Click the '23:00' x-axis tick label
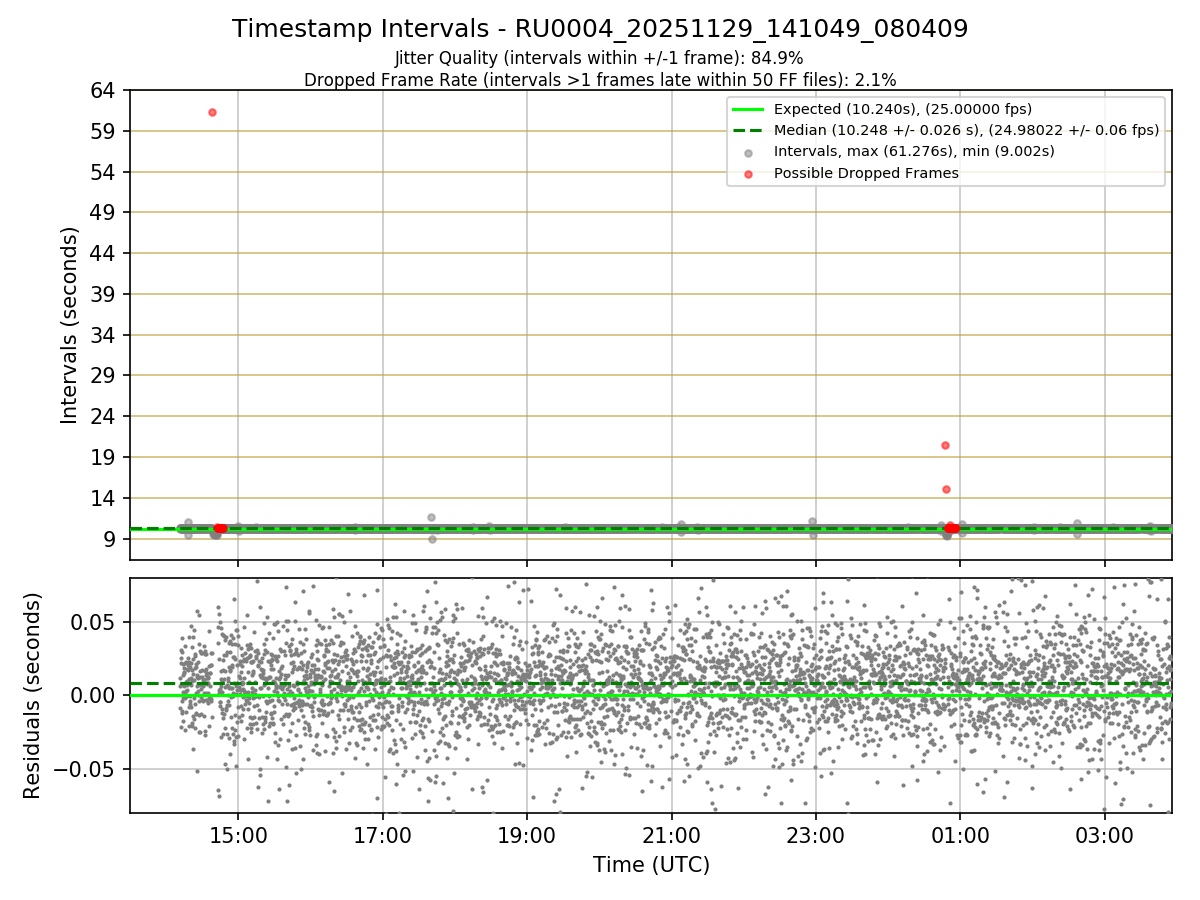 (x=815, y=834)
